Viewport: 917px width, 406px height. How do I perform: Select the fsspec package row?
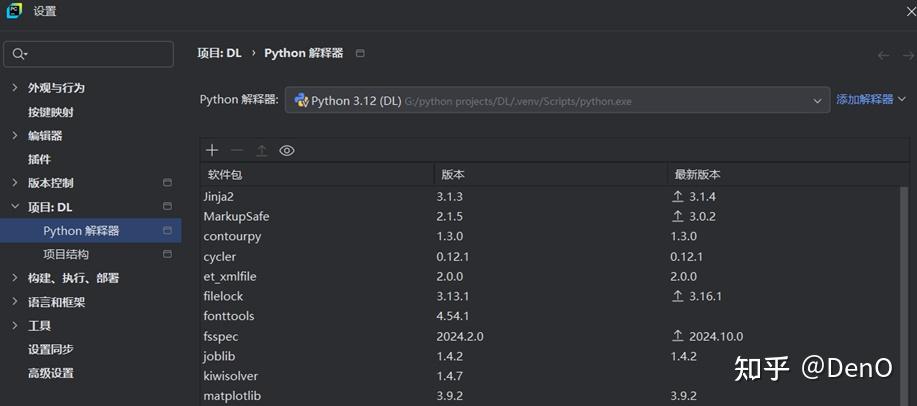tap(550, 336)
